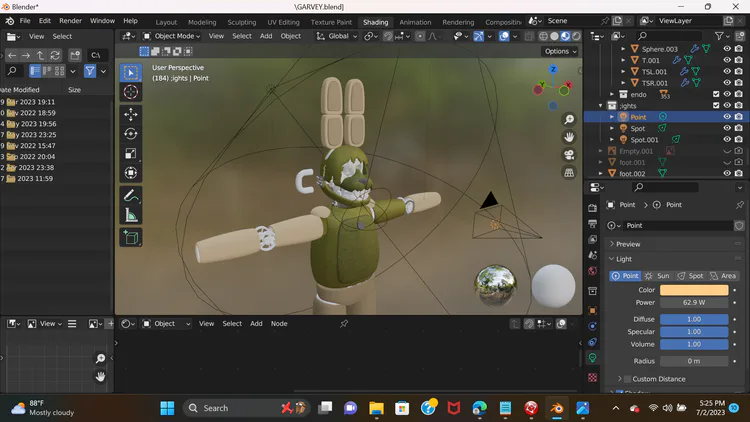This screenshot has width=750, height=422.
Task: Uncheck the :ights collection checkbox
Action: point(716,105)
